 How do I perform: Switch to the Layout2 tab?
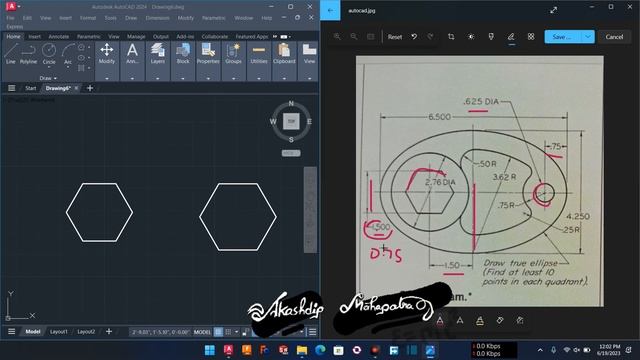(x=86, y=332)
